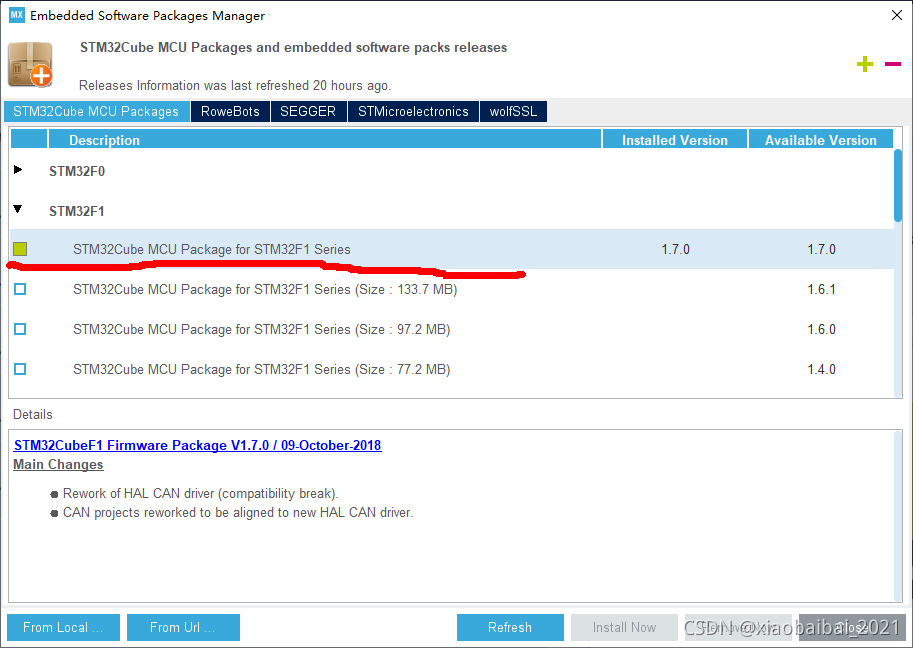
Task: Open the wolfSSL tab
Action: coord(514,111)
